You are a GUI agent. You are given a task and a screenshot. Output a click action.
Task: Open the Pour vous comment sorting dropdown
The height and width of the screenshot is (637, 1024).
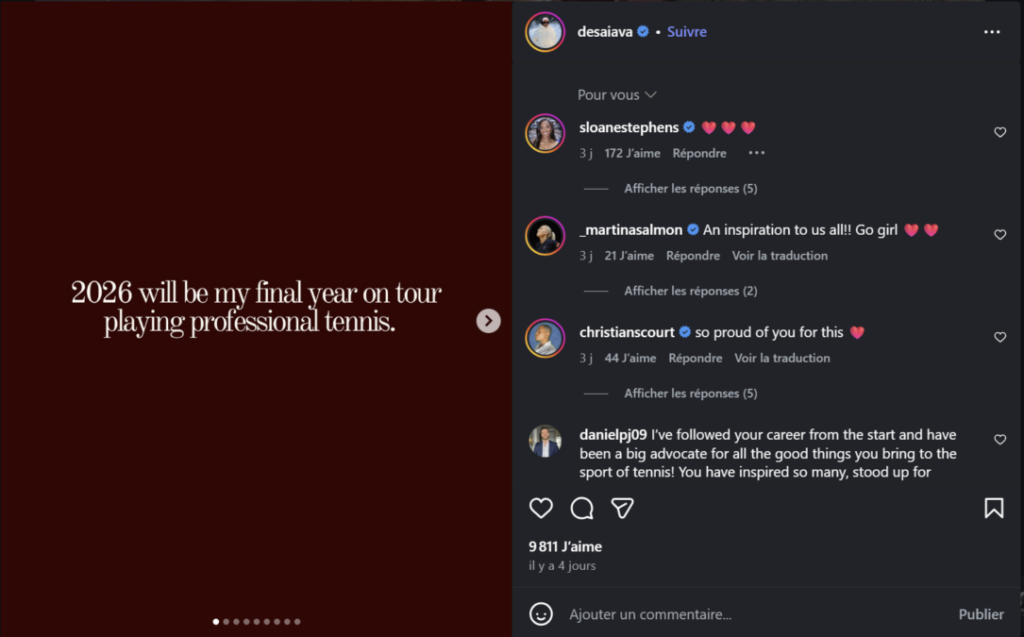pyautogui.click(x=616, y=95)
